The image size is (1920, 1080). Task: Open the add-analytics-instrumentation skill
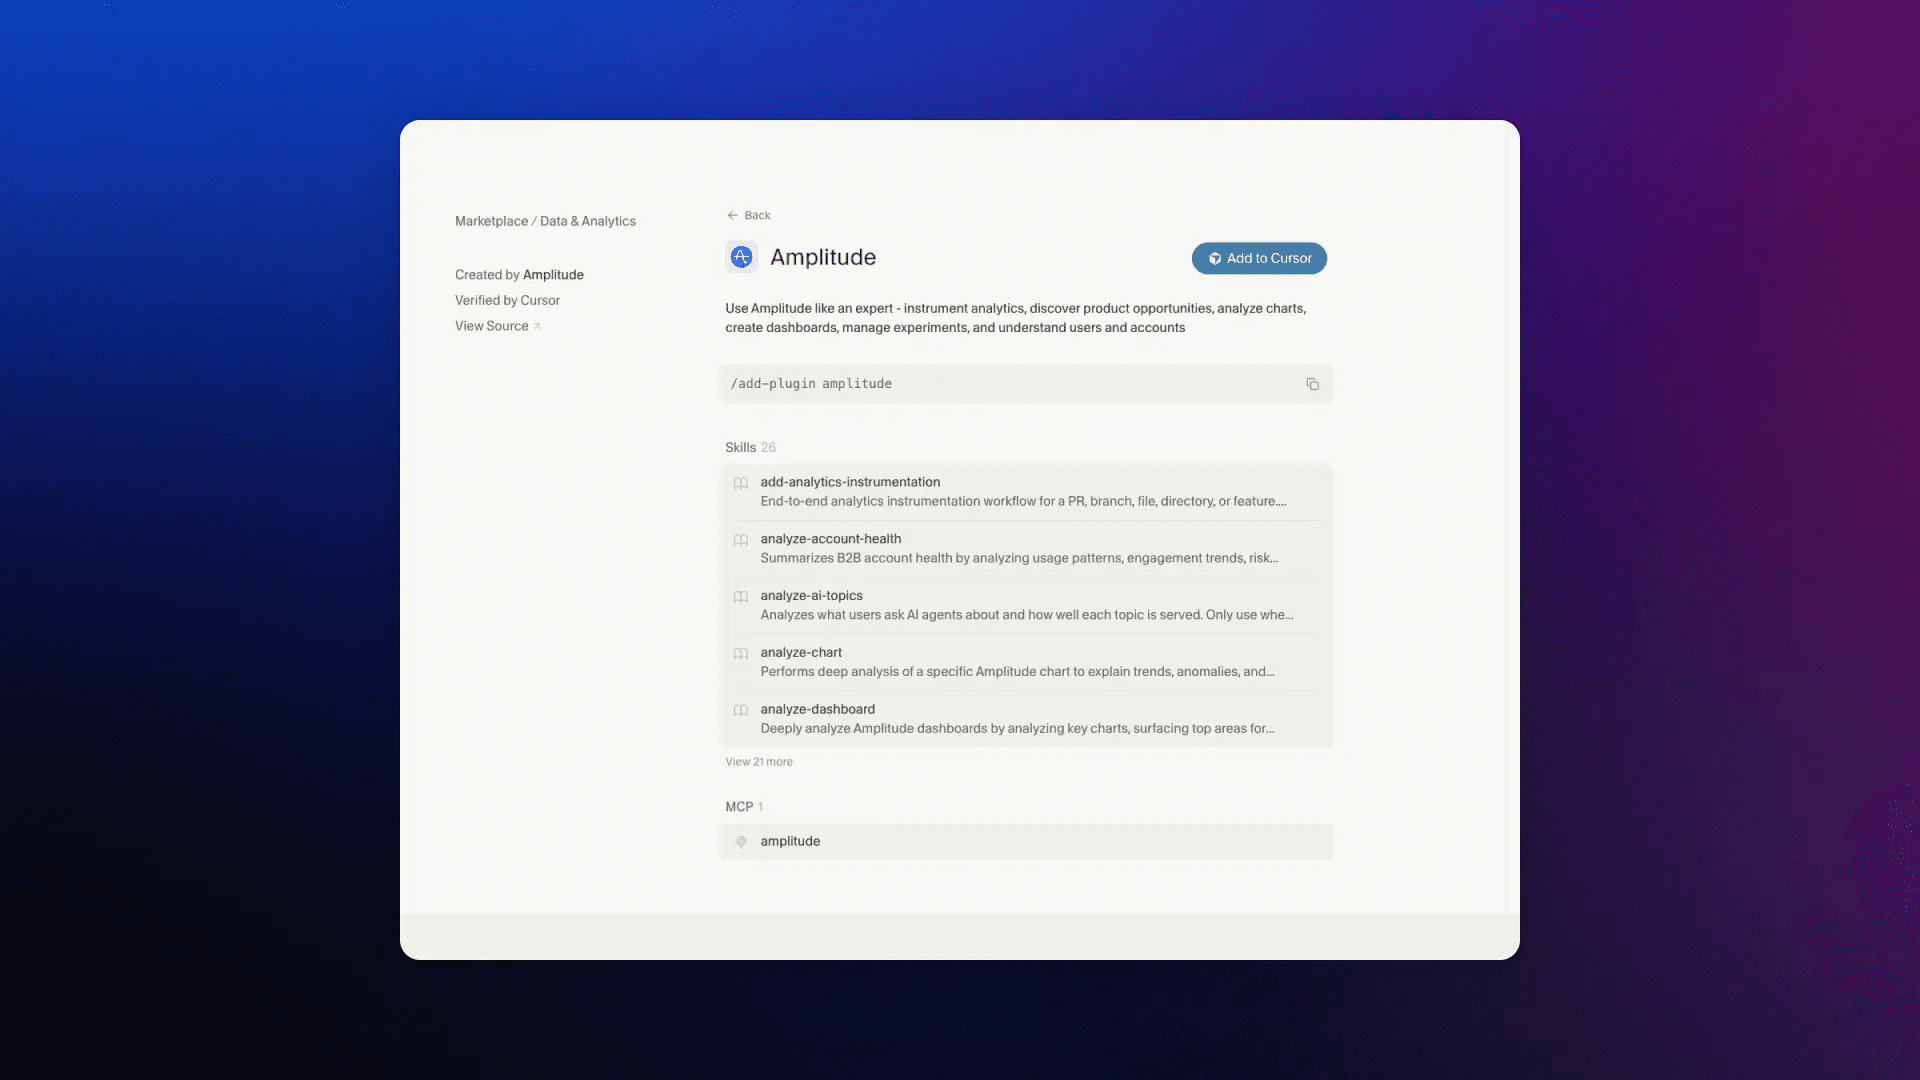pyautogui.click(x=1026, y=492)
